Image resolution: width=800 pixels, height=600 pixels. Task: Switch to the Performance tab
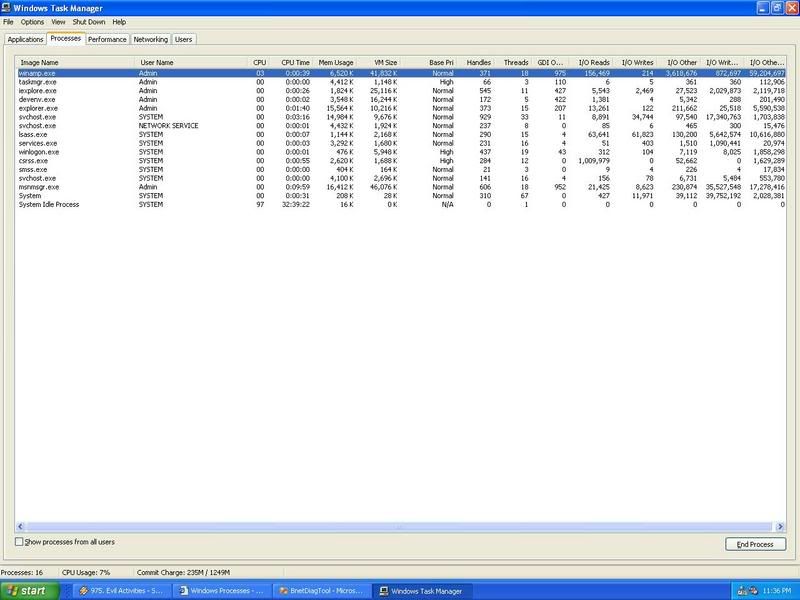pos(107,39)
